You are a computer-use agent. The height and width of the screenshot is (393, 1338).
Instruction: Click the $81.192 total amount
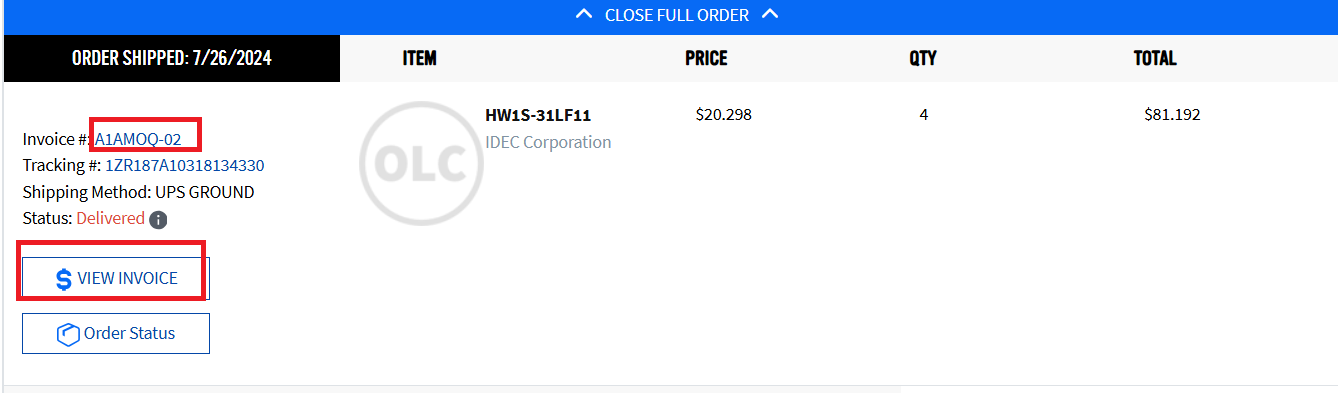tap(1172, 114)
